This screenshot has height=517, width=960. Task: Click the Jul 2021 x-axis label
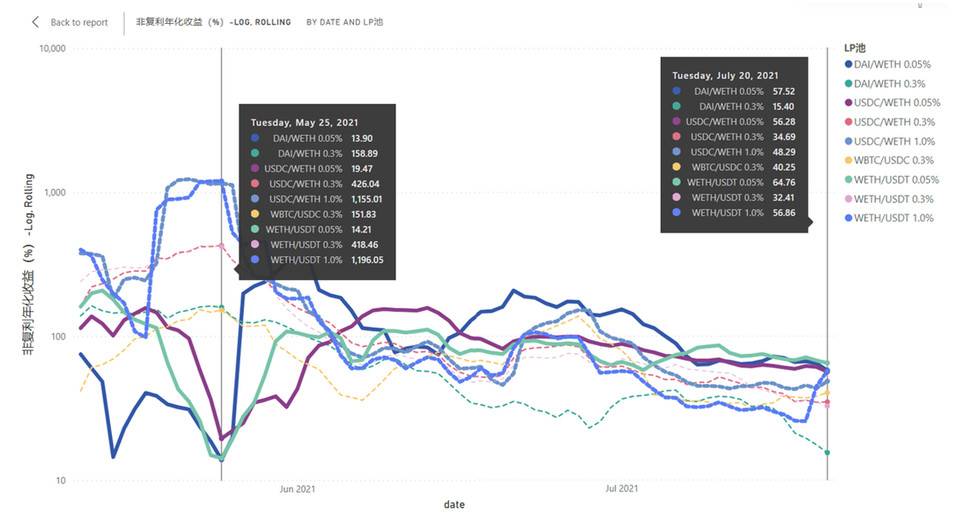(x=622, y=489)
